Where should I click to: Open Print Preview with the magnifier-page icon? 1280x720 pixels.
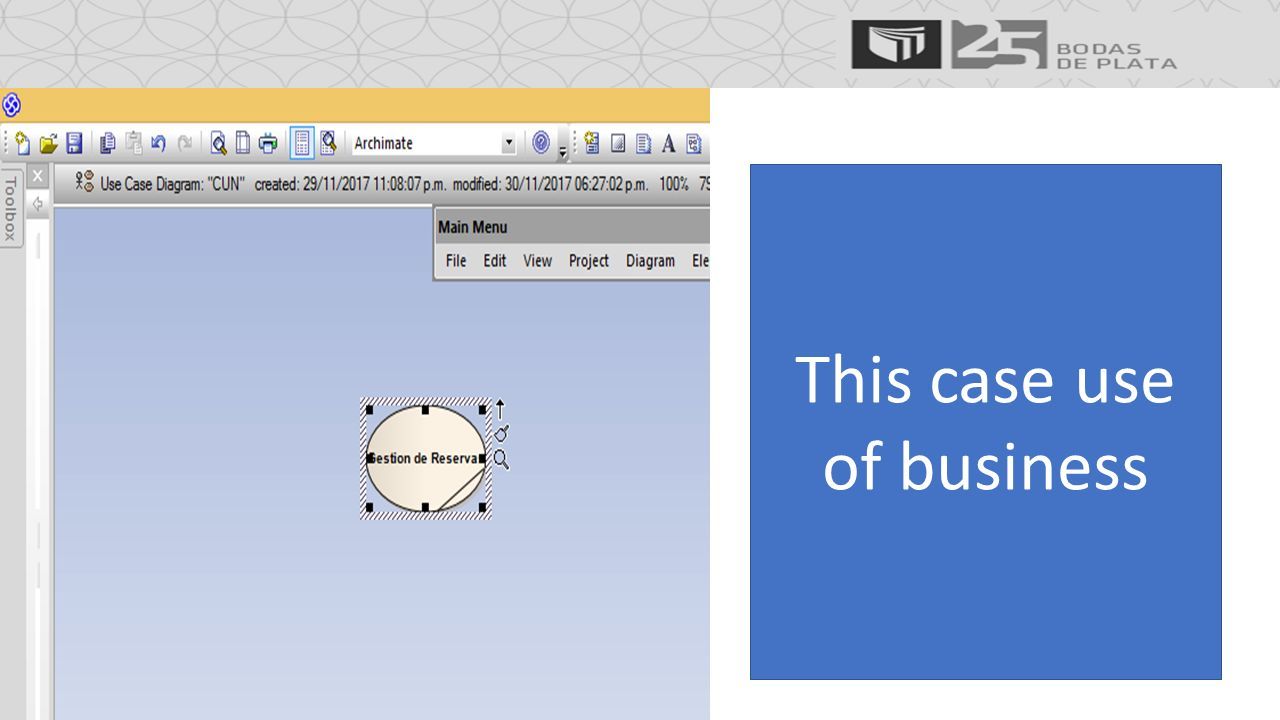pyautogui.click(x=218, y=143)
